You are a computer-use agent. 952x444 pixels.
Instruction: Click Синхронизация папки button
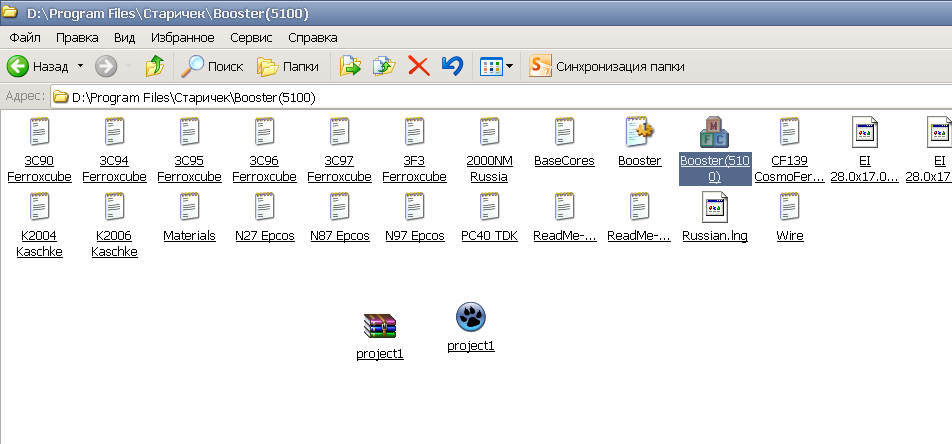point(607,66)
